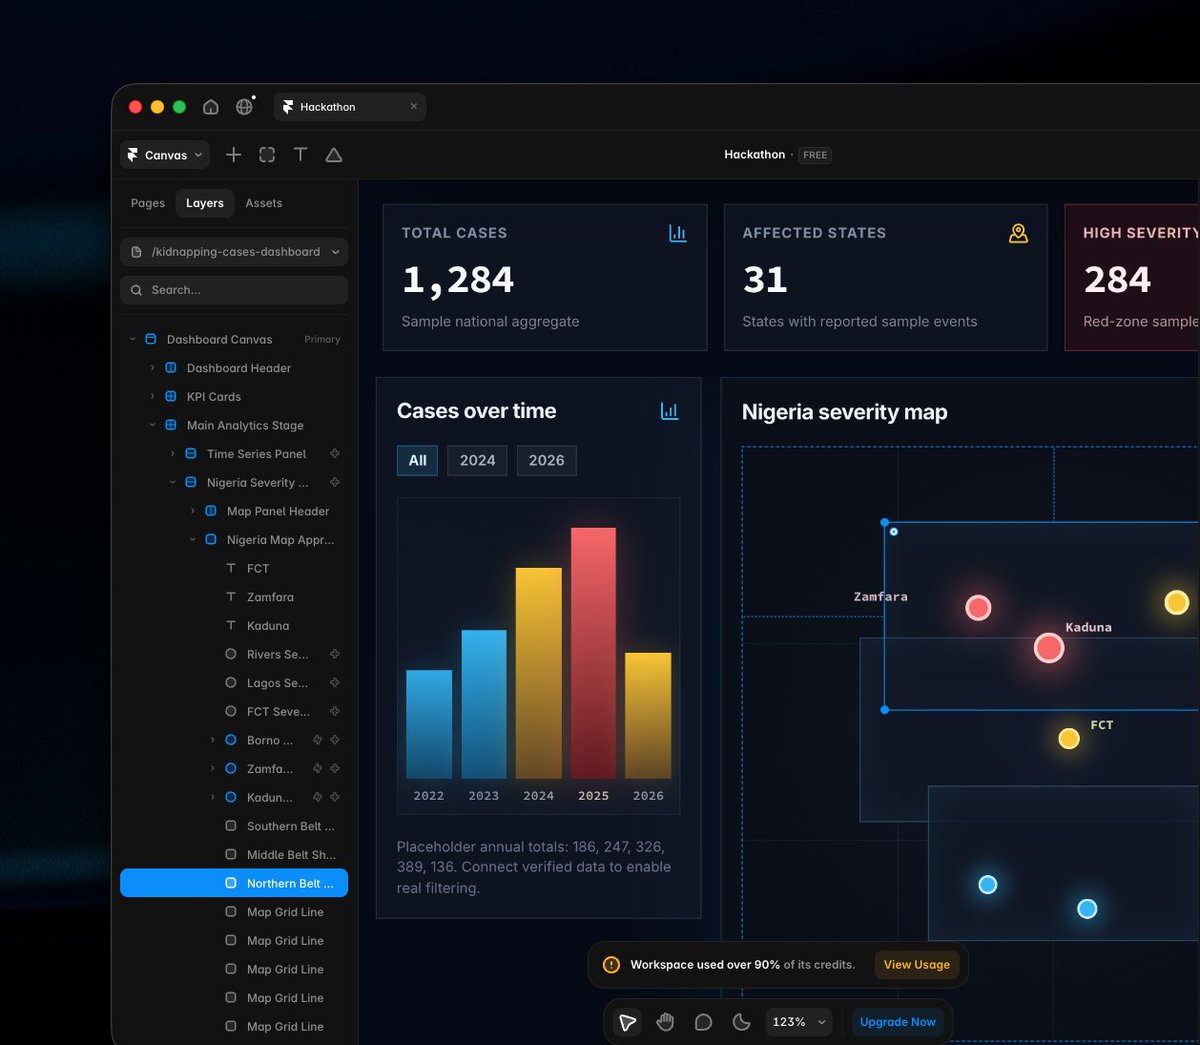Collapse the Main Analytics Stage layer
The height and width of the screenshot is (1045, 1200).
(152, 425)
